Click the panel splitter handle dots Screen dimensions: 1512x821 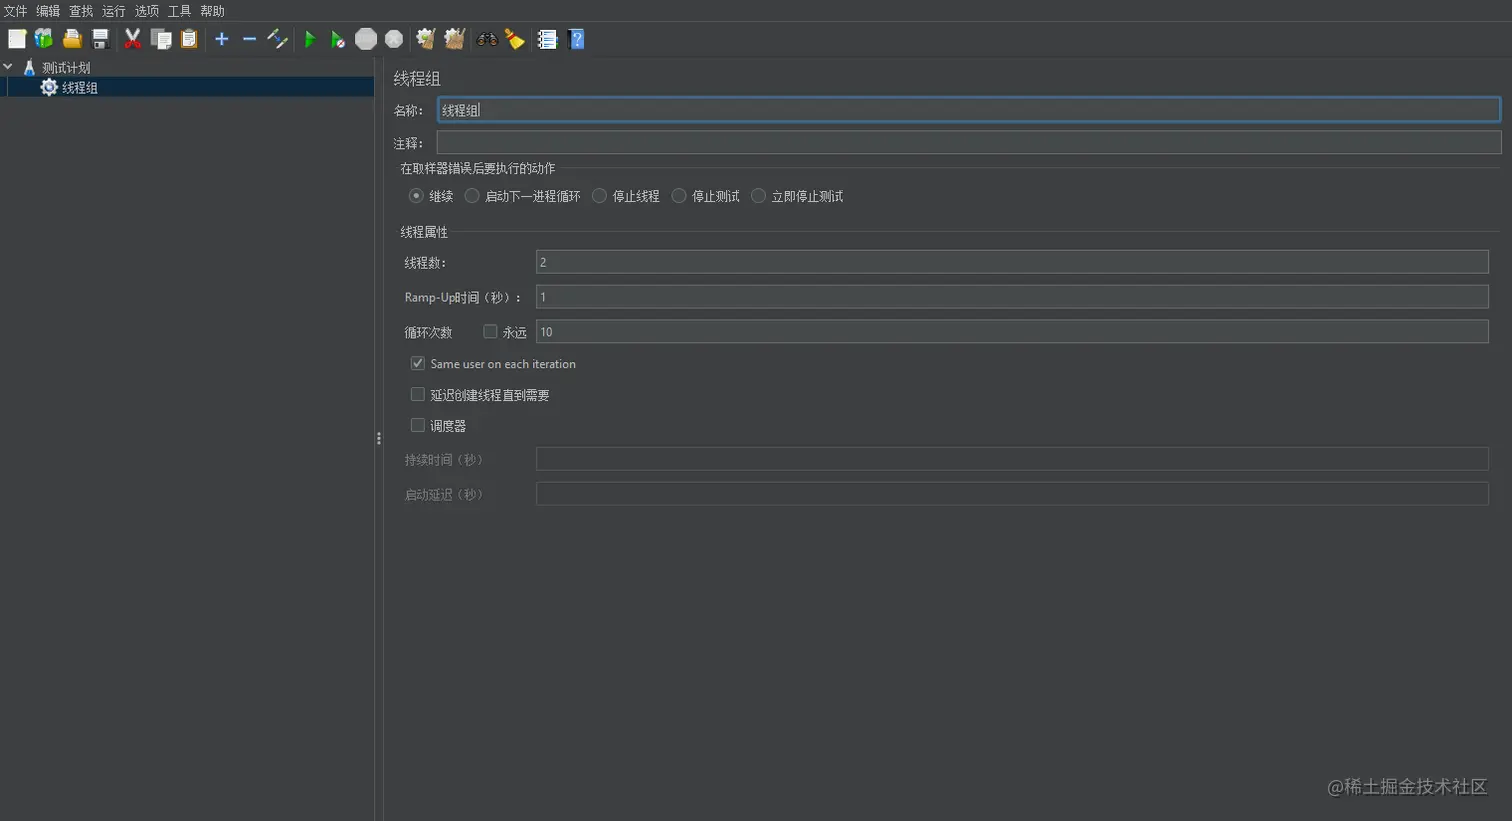coord(379,438)
